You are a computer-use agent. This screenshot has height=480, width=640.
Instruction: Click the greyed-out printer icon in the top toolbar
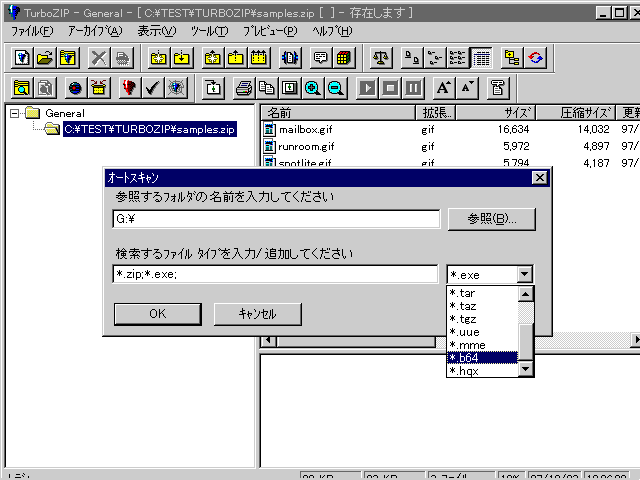coord(122,58)
